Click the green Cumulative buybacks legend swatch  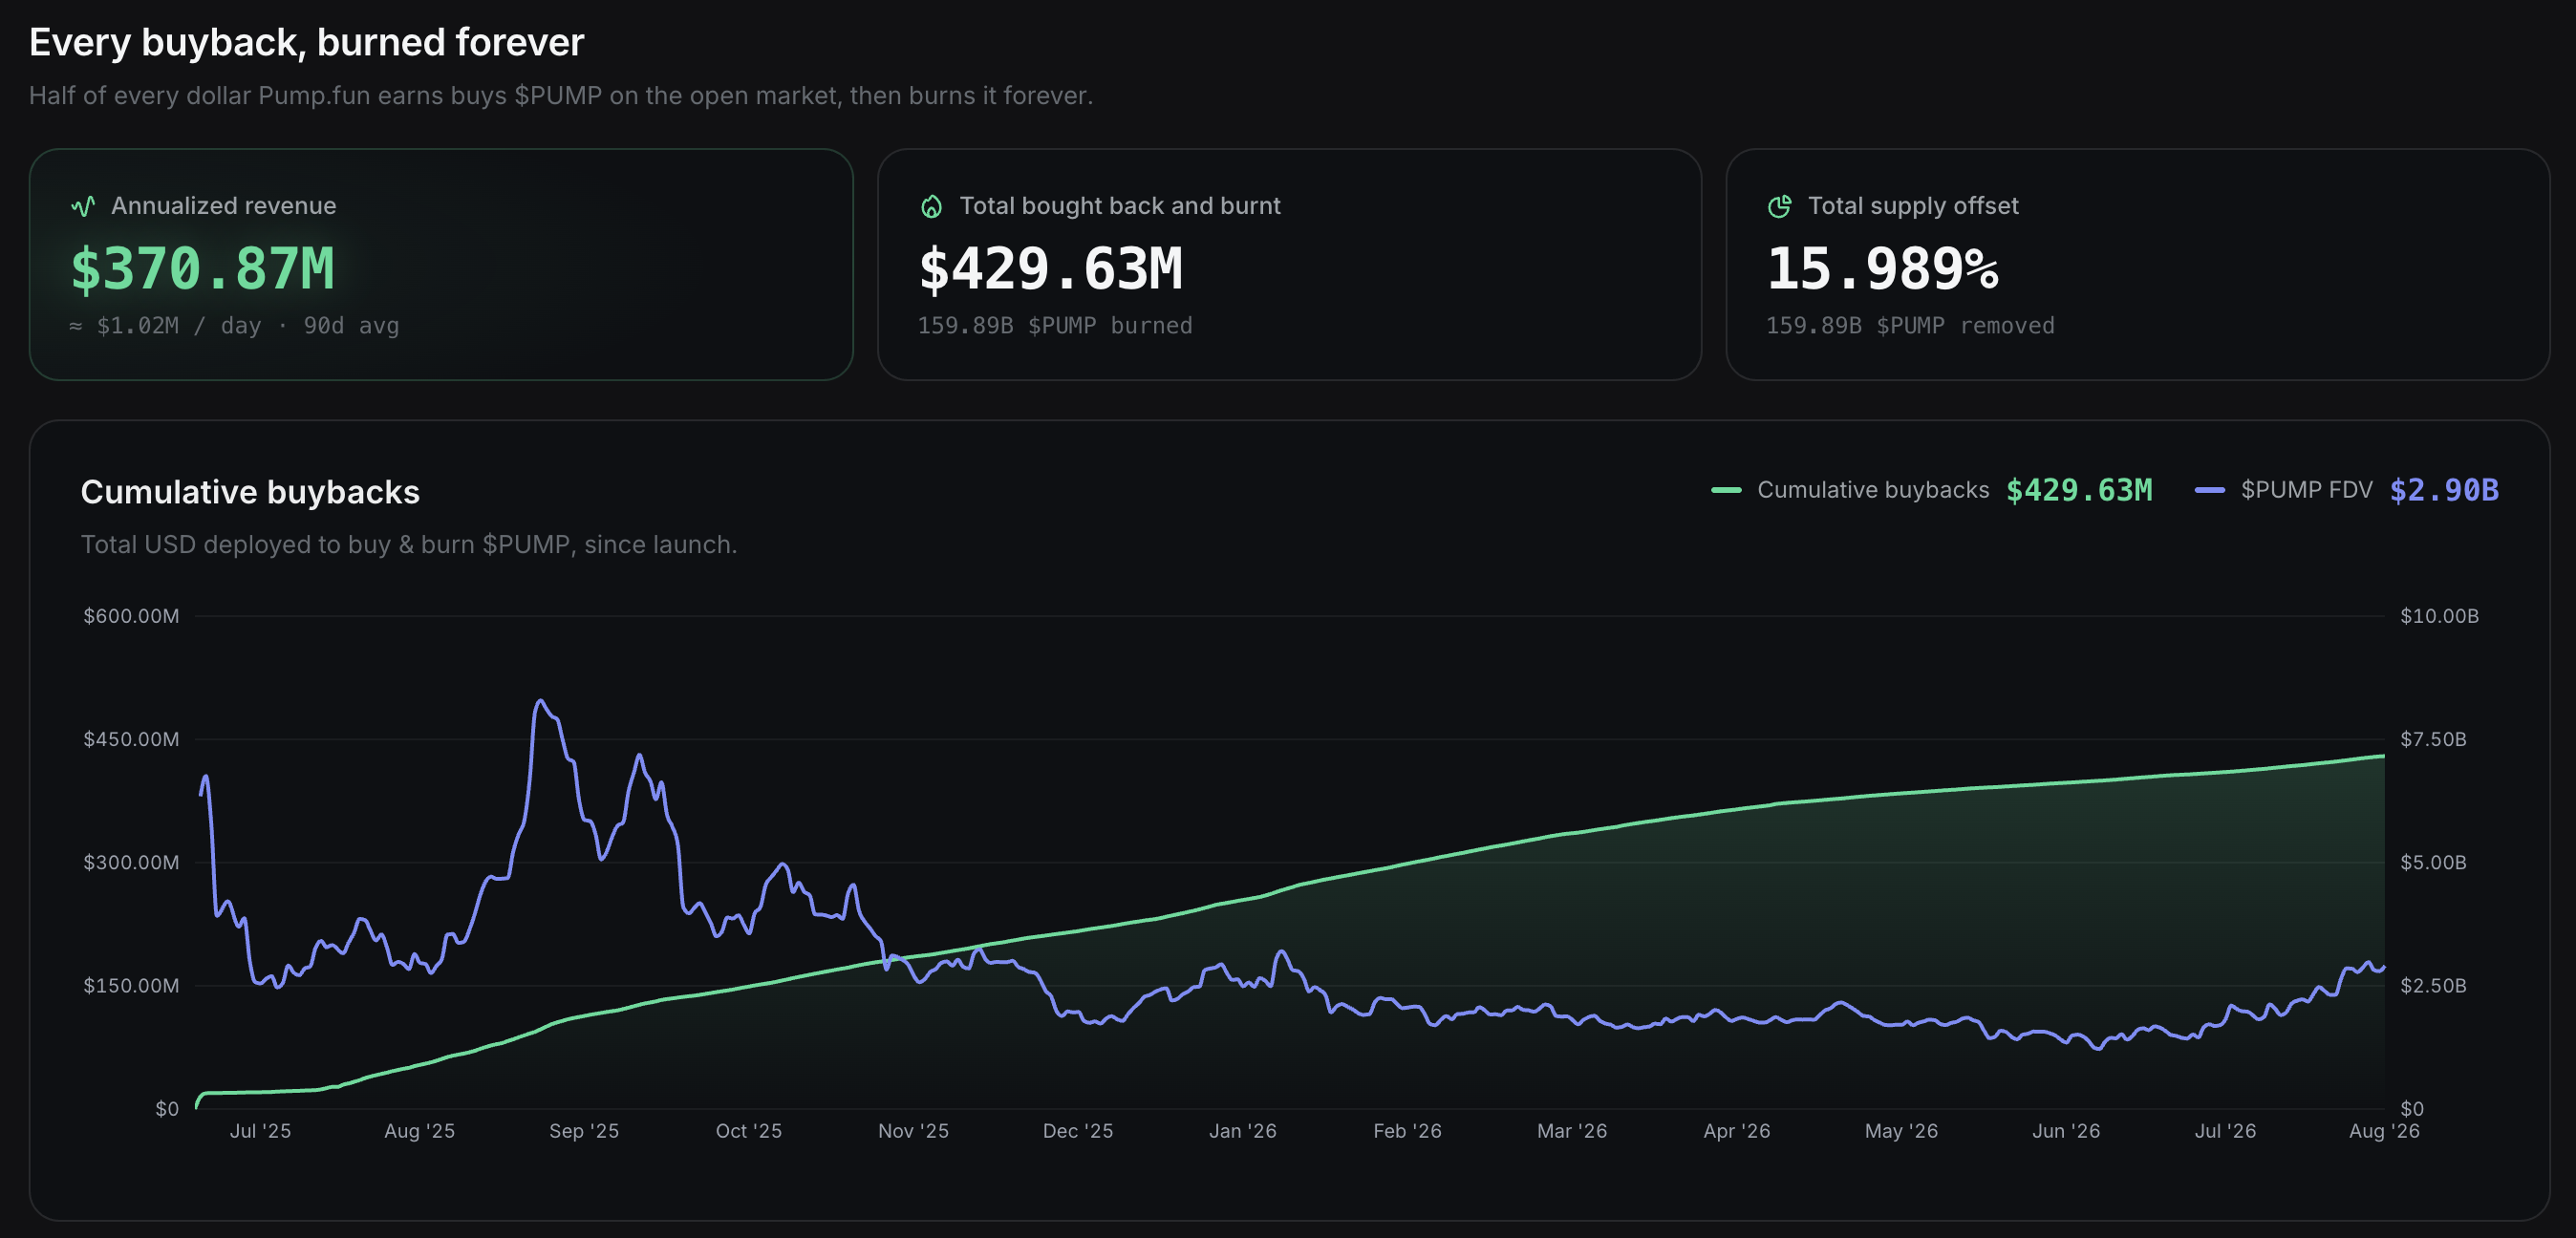point(1726,490)
